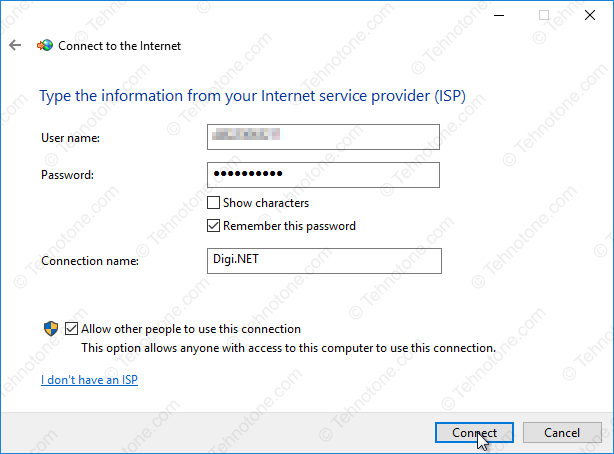Toggle Allow other people to use this connection
This screenshot has width=614, height=454.
click(x=71, y=329)
